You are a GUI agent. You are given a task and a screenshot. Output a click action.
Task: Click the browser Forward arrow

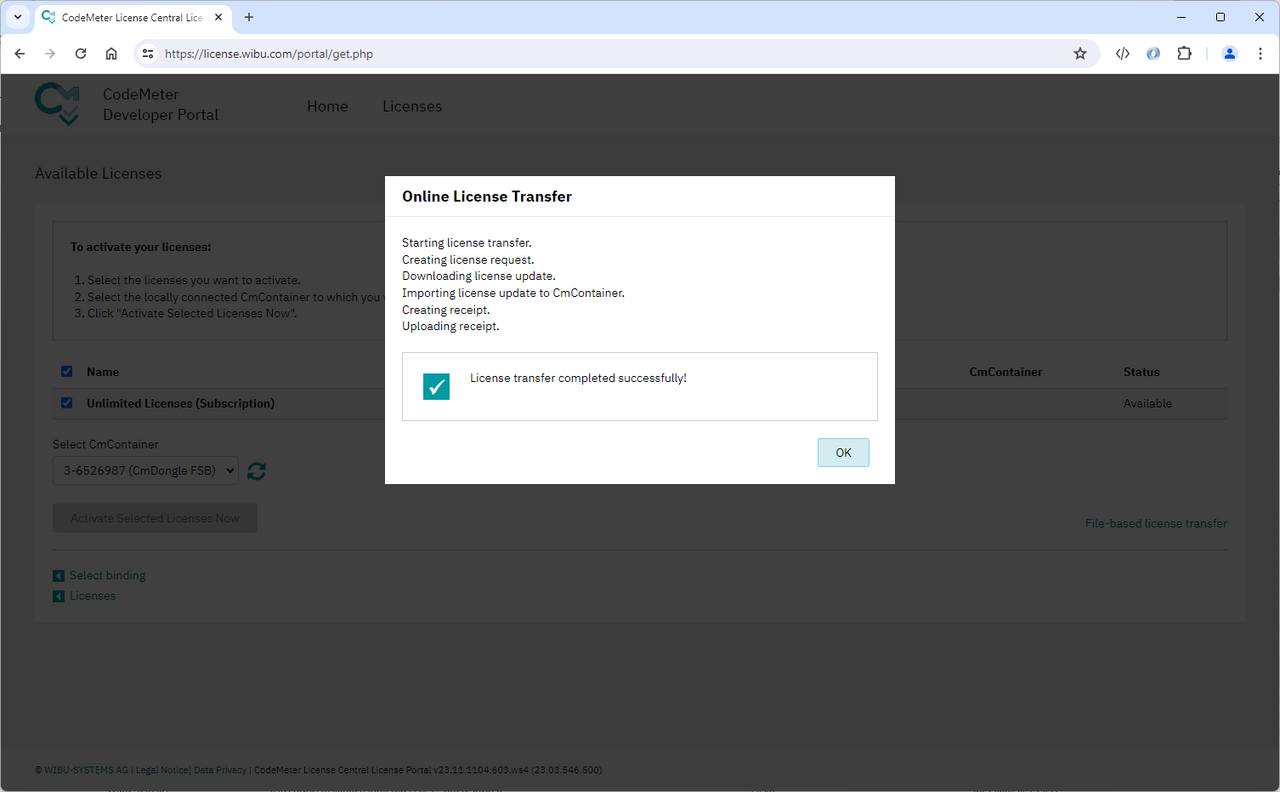[50, 54]
